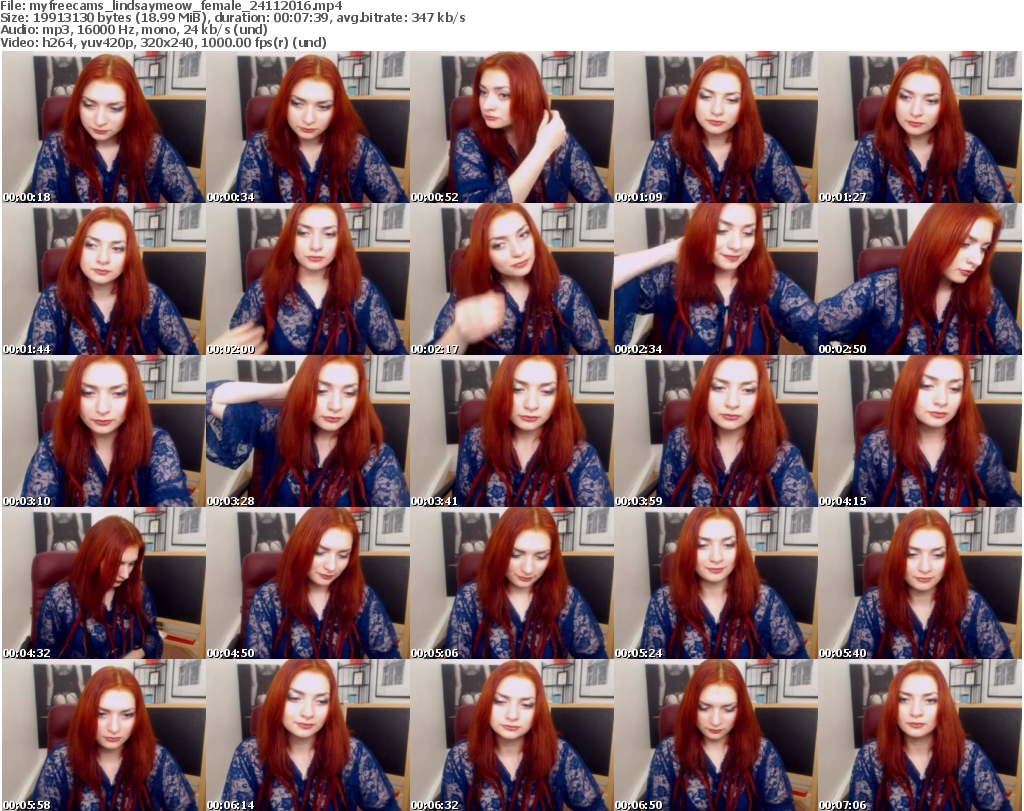Image resolution: width=1024 pixels, height=811 pixels.
Task: Pick the frame at 00:02:00
Action: [308, 279]
